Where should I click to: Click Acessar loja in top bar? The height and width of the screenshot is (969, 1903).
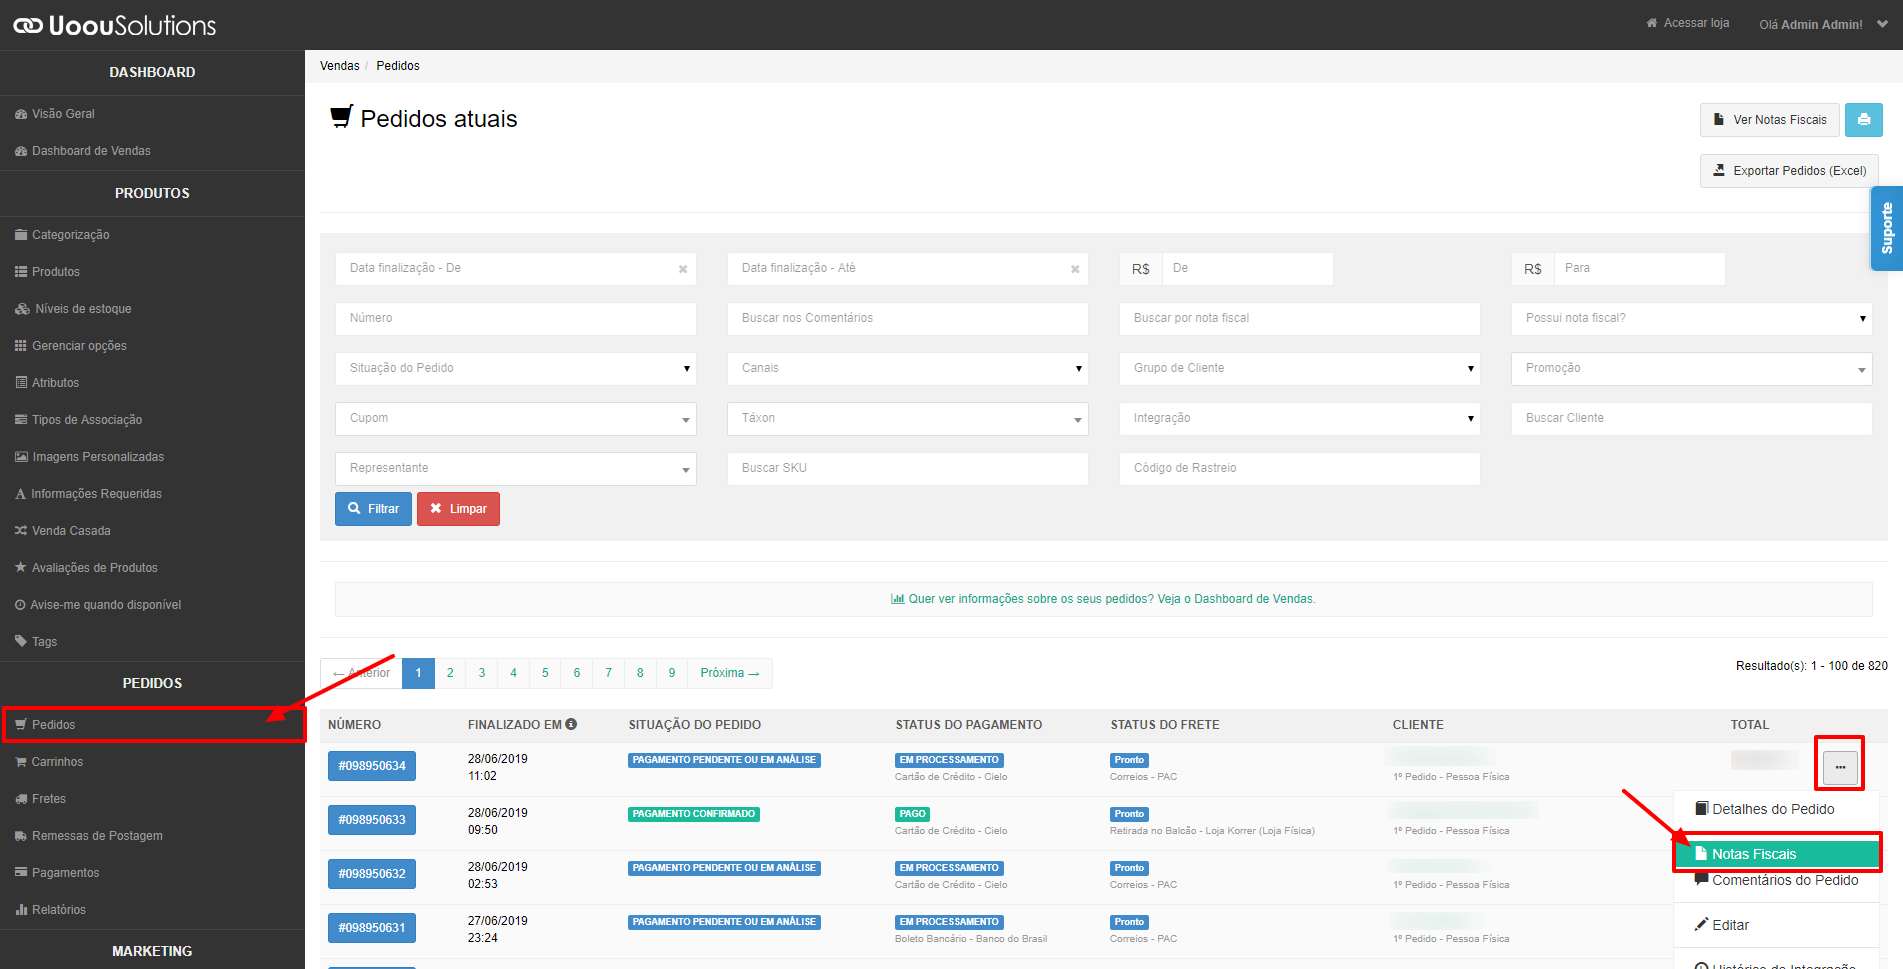(1688, 23)
